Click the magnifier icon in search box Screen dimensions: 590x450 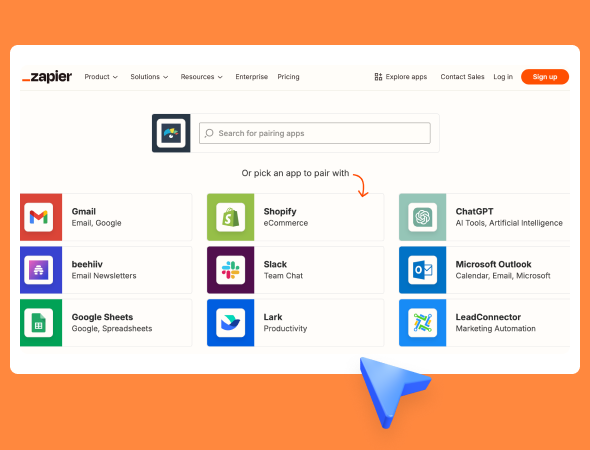click(x=209, y=133)
